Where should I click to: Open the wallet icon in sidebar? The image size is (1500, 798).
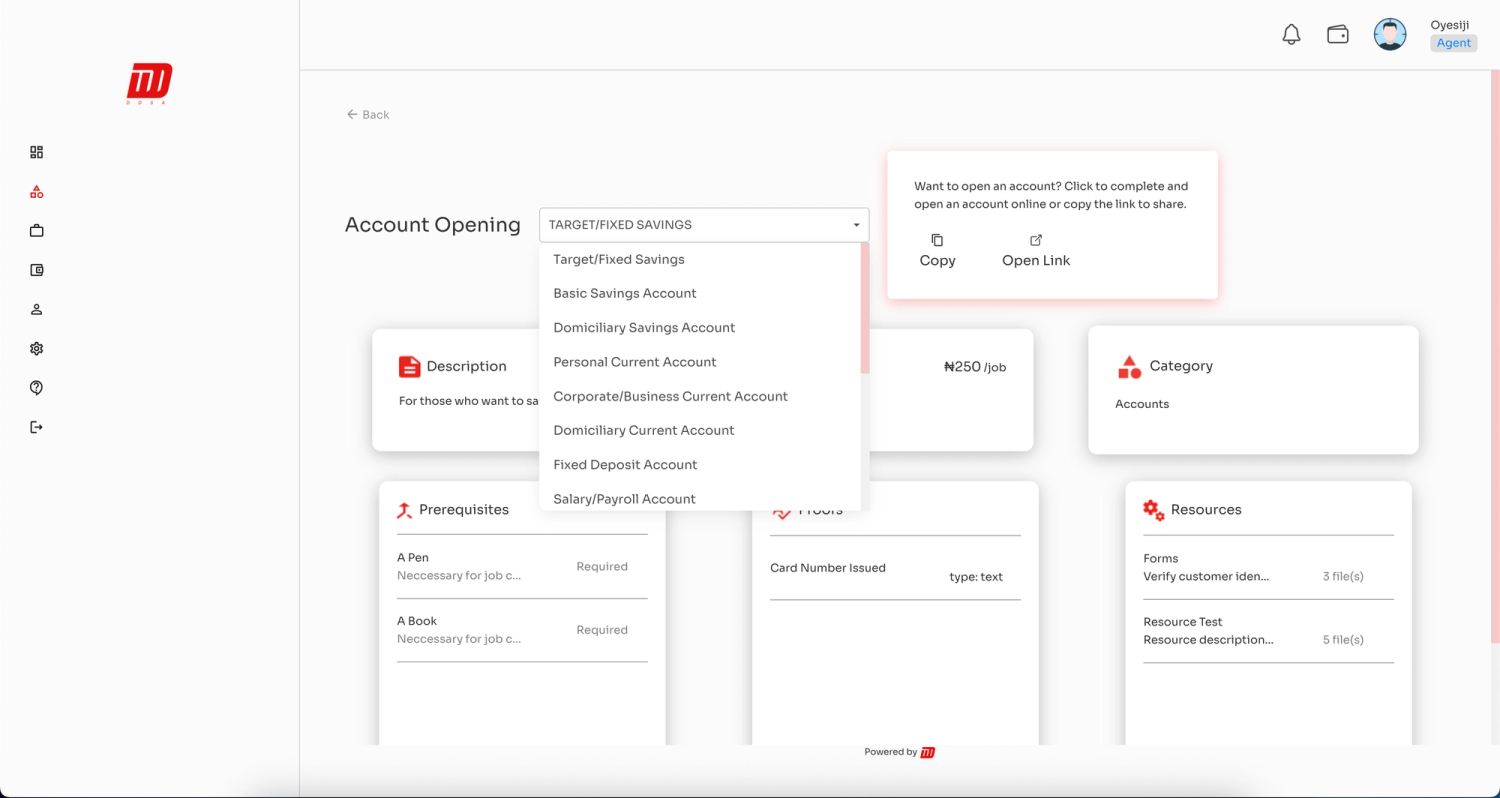(x=37, y=270)
